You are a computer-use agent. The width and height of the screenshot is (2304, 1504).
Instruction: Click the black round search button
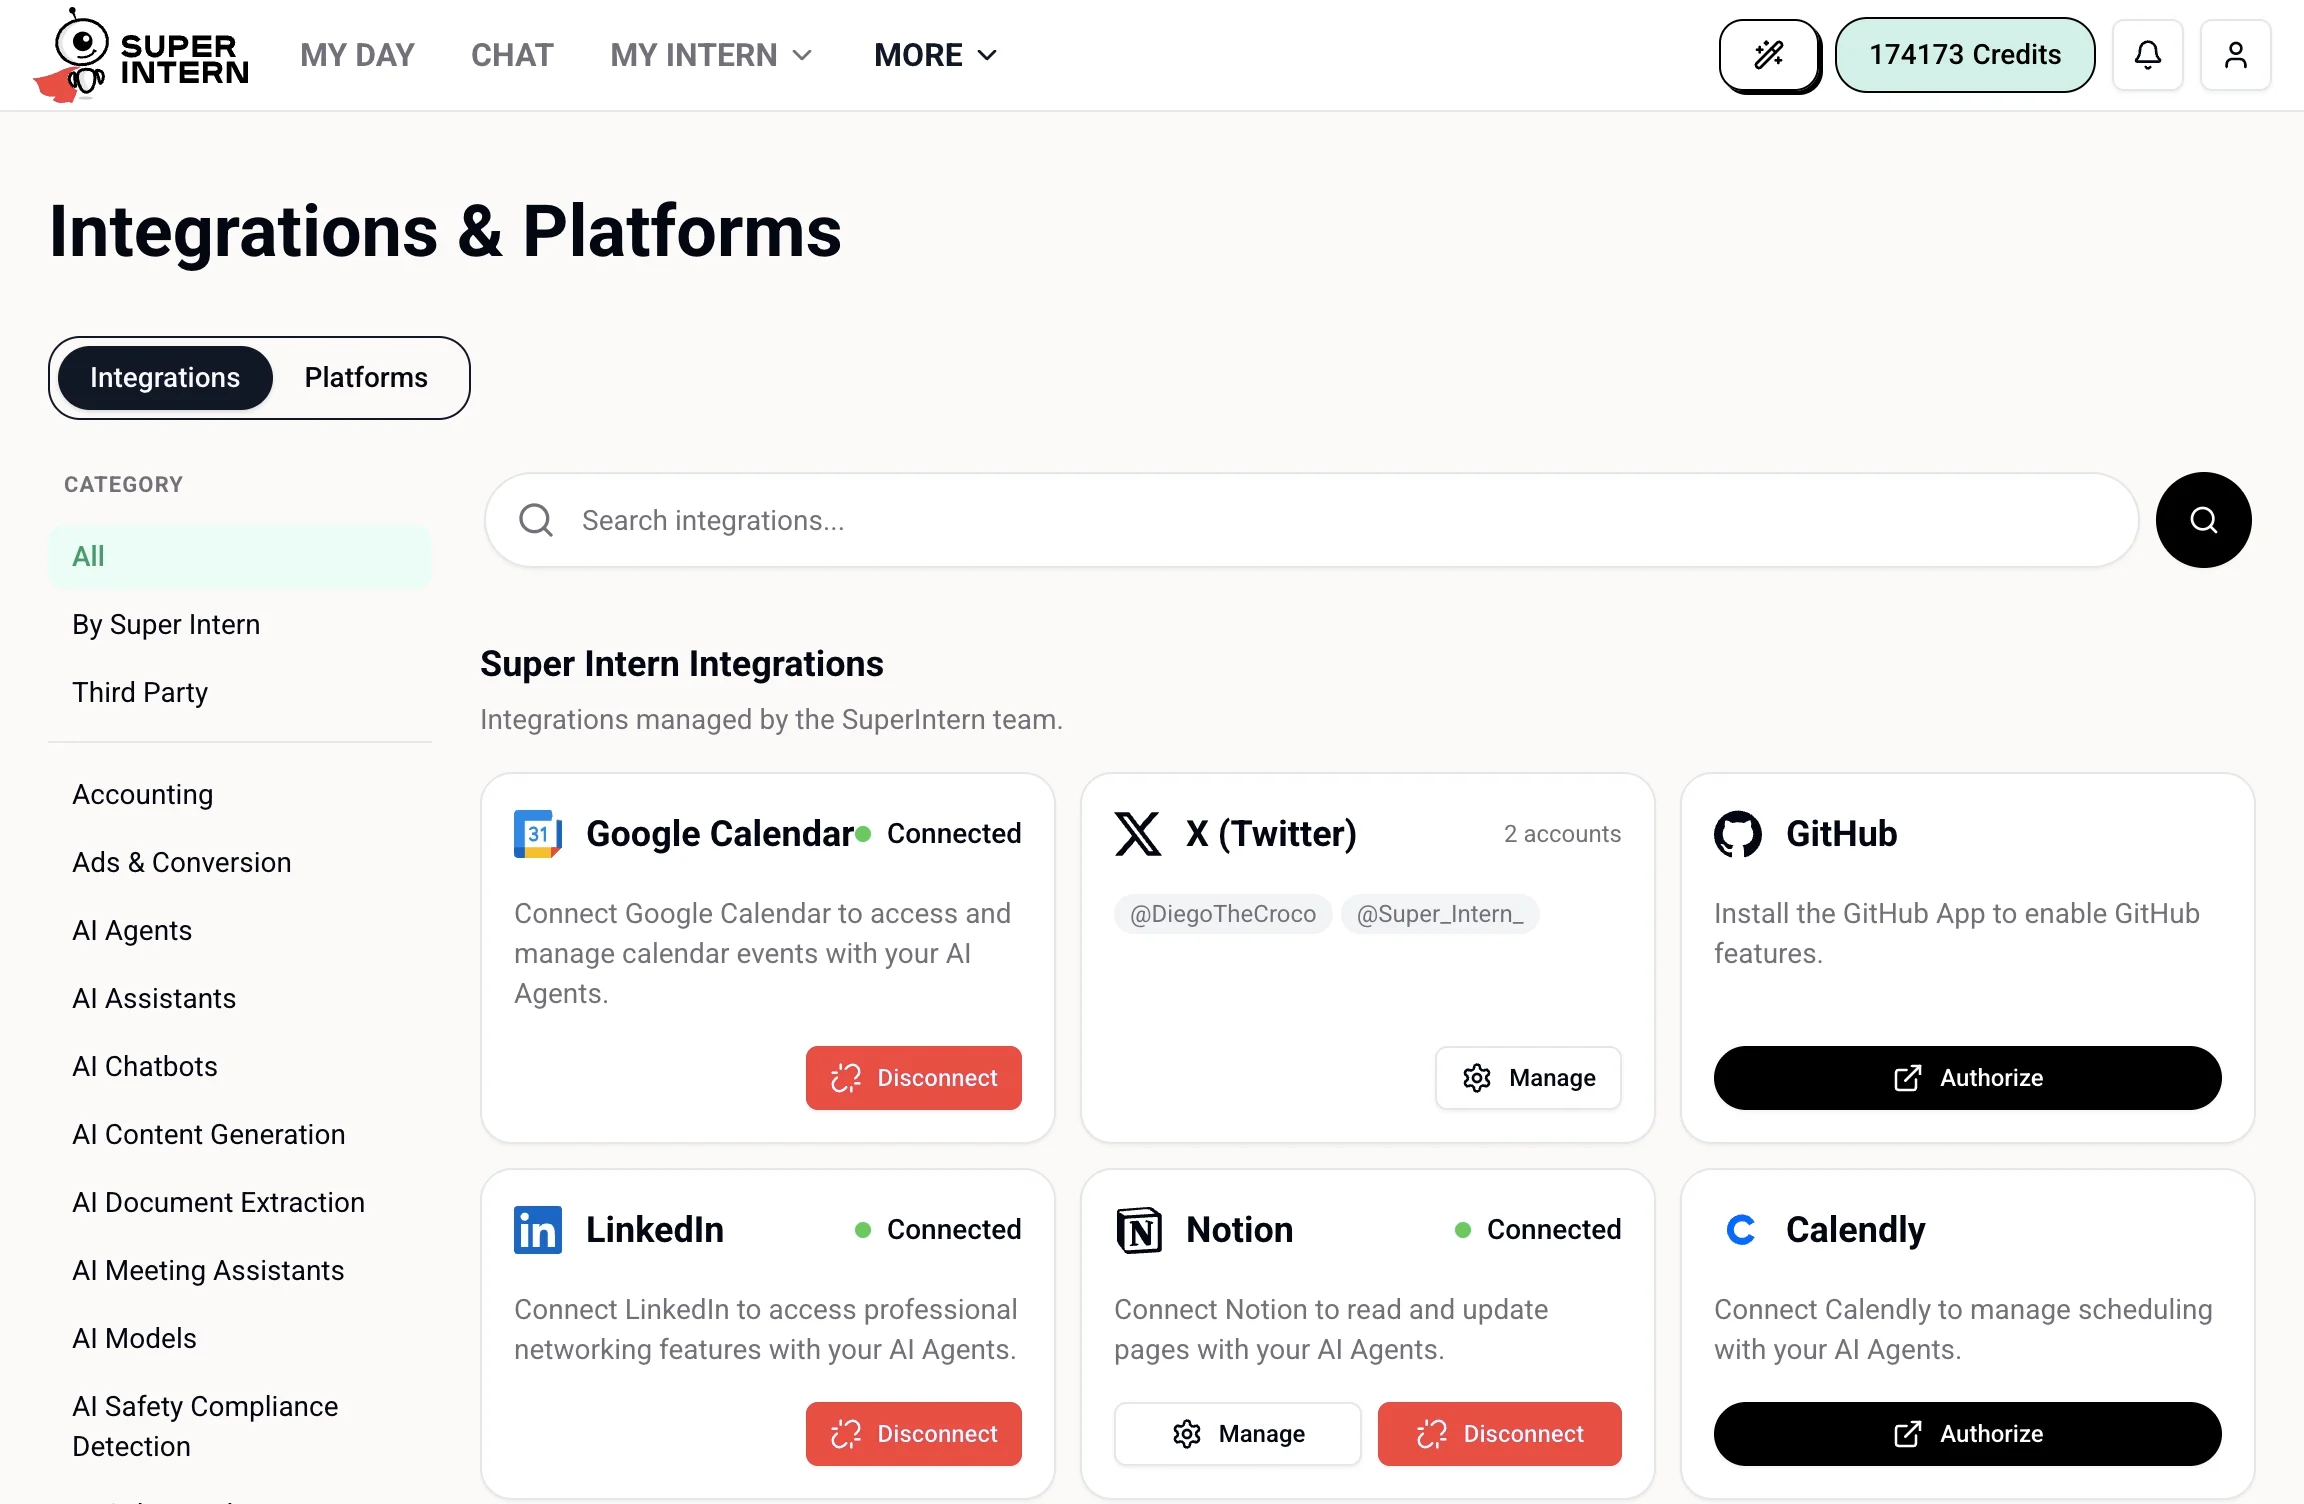(2204, 520)
